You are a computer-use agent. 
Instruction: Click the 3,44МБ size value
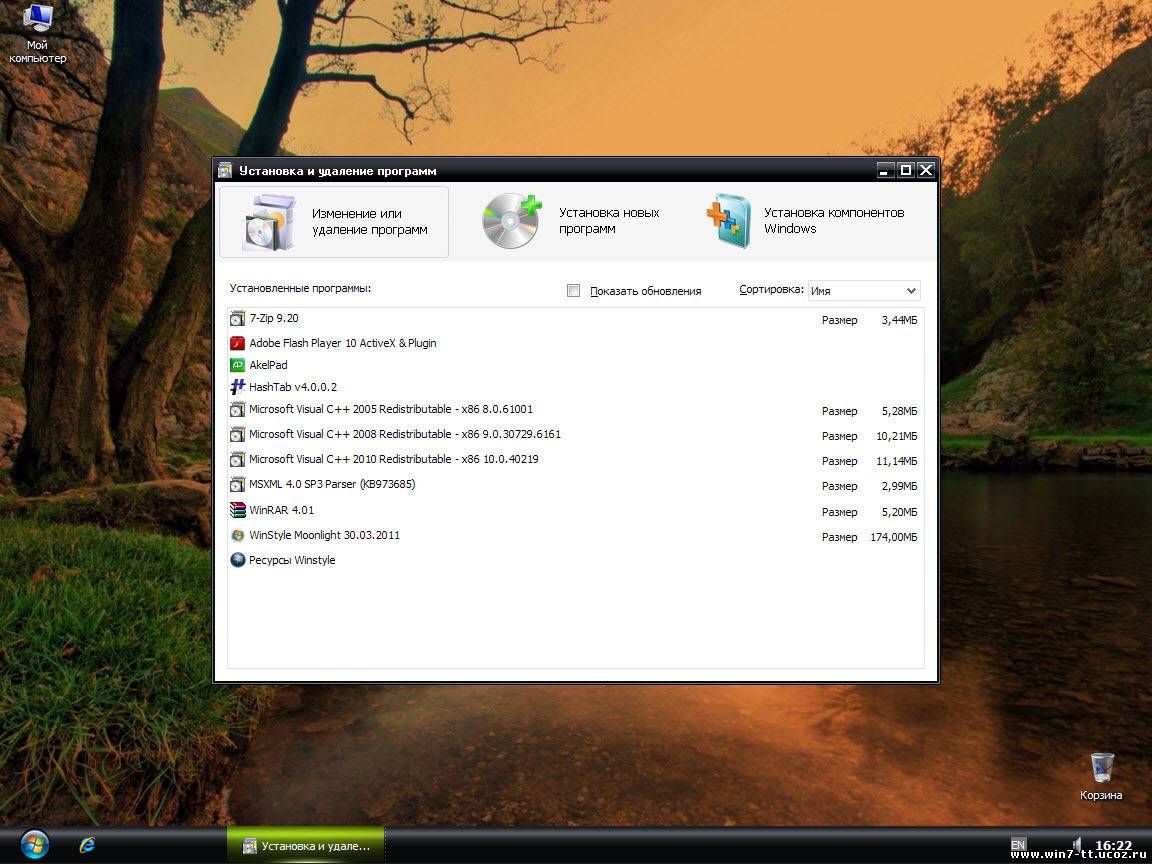click(899, 320)
